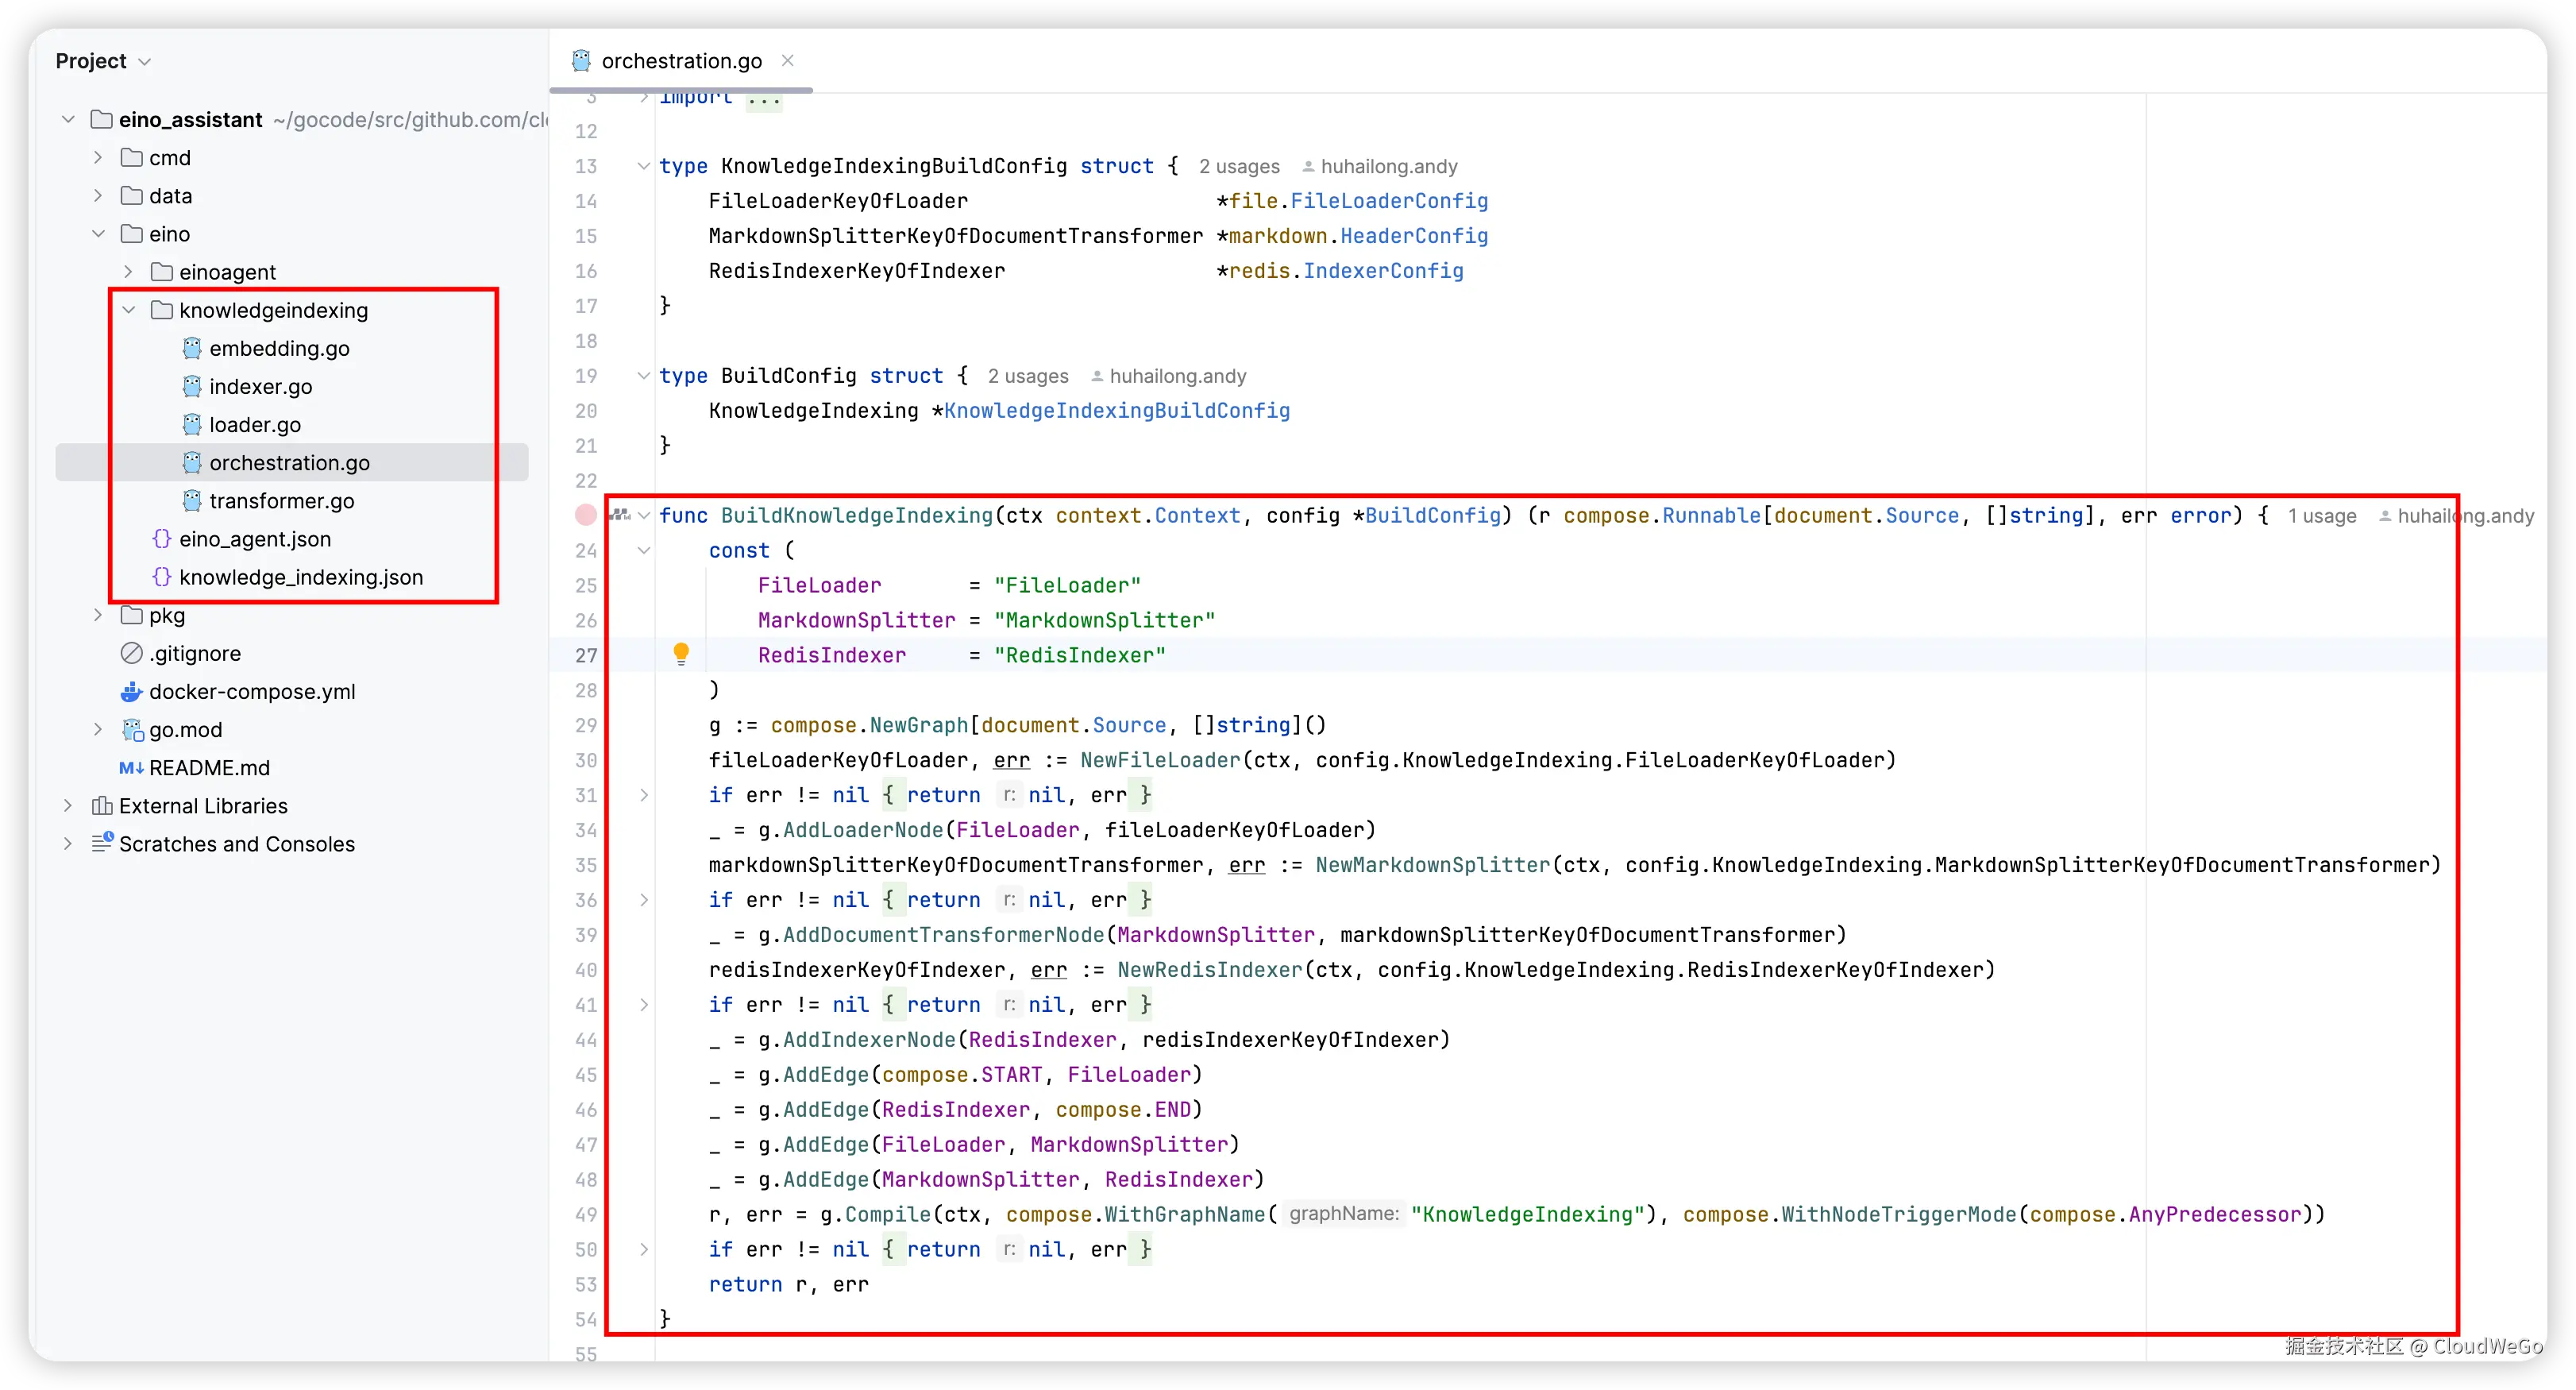Open docker-compose.yml Docker file

coord(252,691)
